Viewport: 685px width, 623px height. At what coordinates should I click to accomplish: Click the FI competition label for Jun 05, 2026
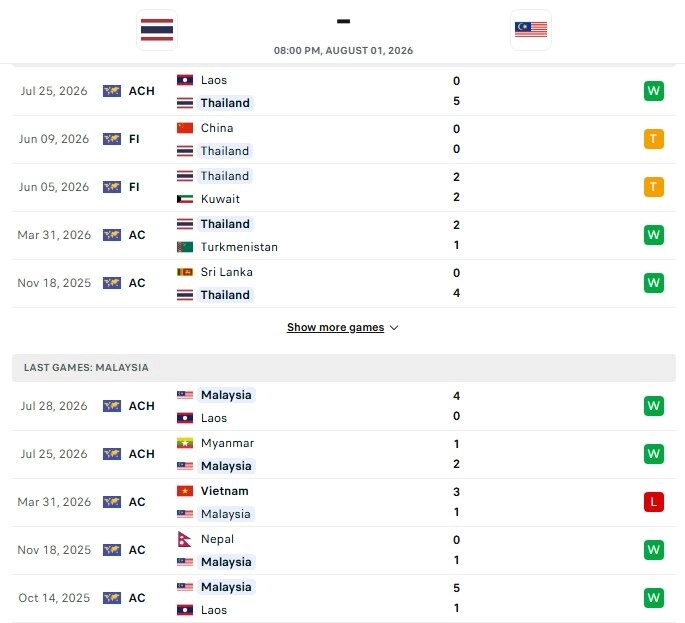pos(134,187)
